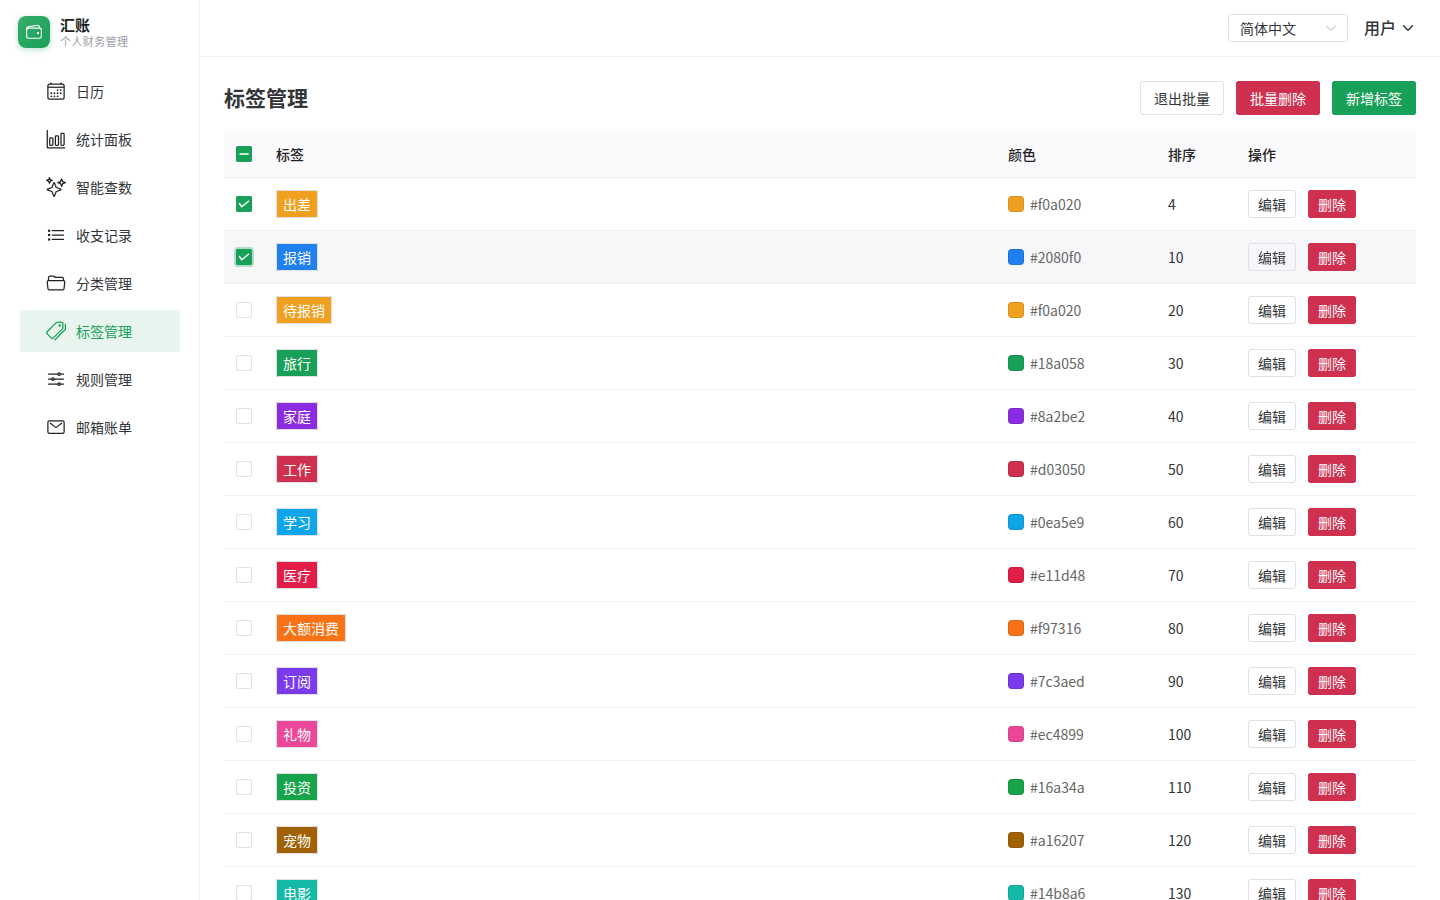The width and height of the screenshot is (1440, 900).
Task: Check the 待报销 tag checkbox
Action: (244, 310)
